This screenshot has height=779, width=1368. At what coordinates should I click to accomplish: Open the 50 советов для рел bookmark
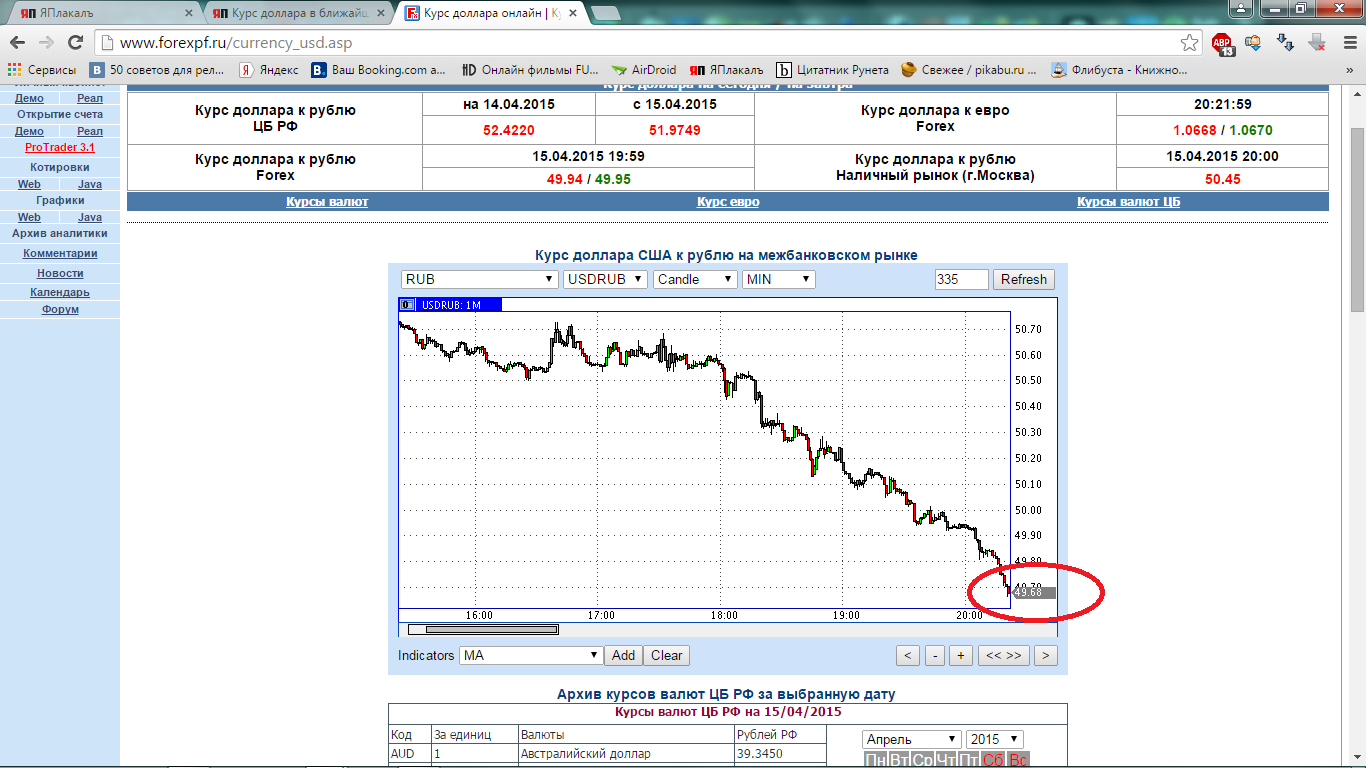pos(158,70)
